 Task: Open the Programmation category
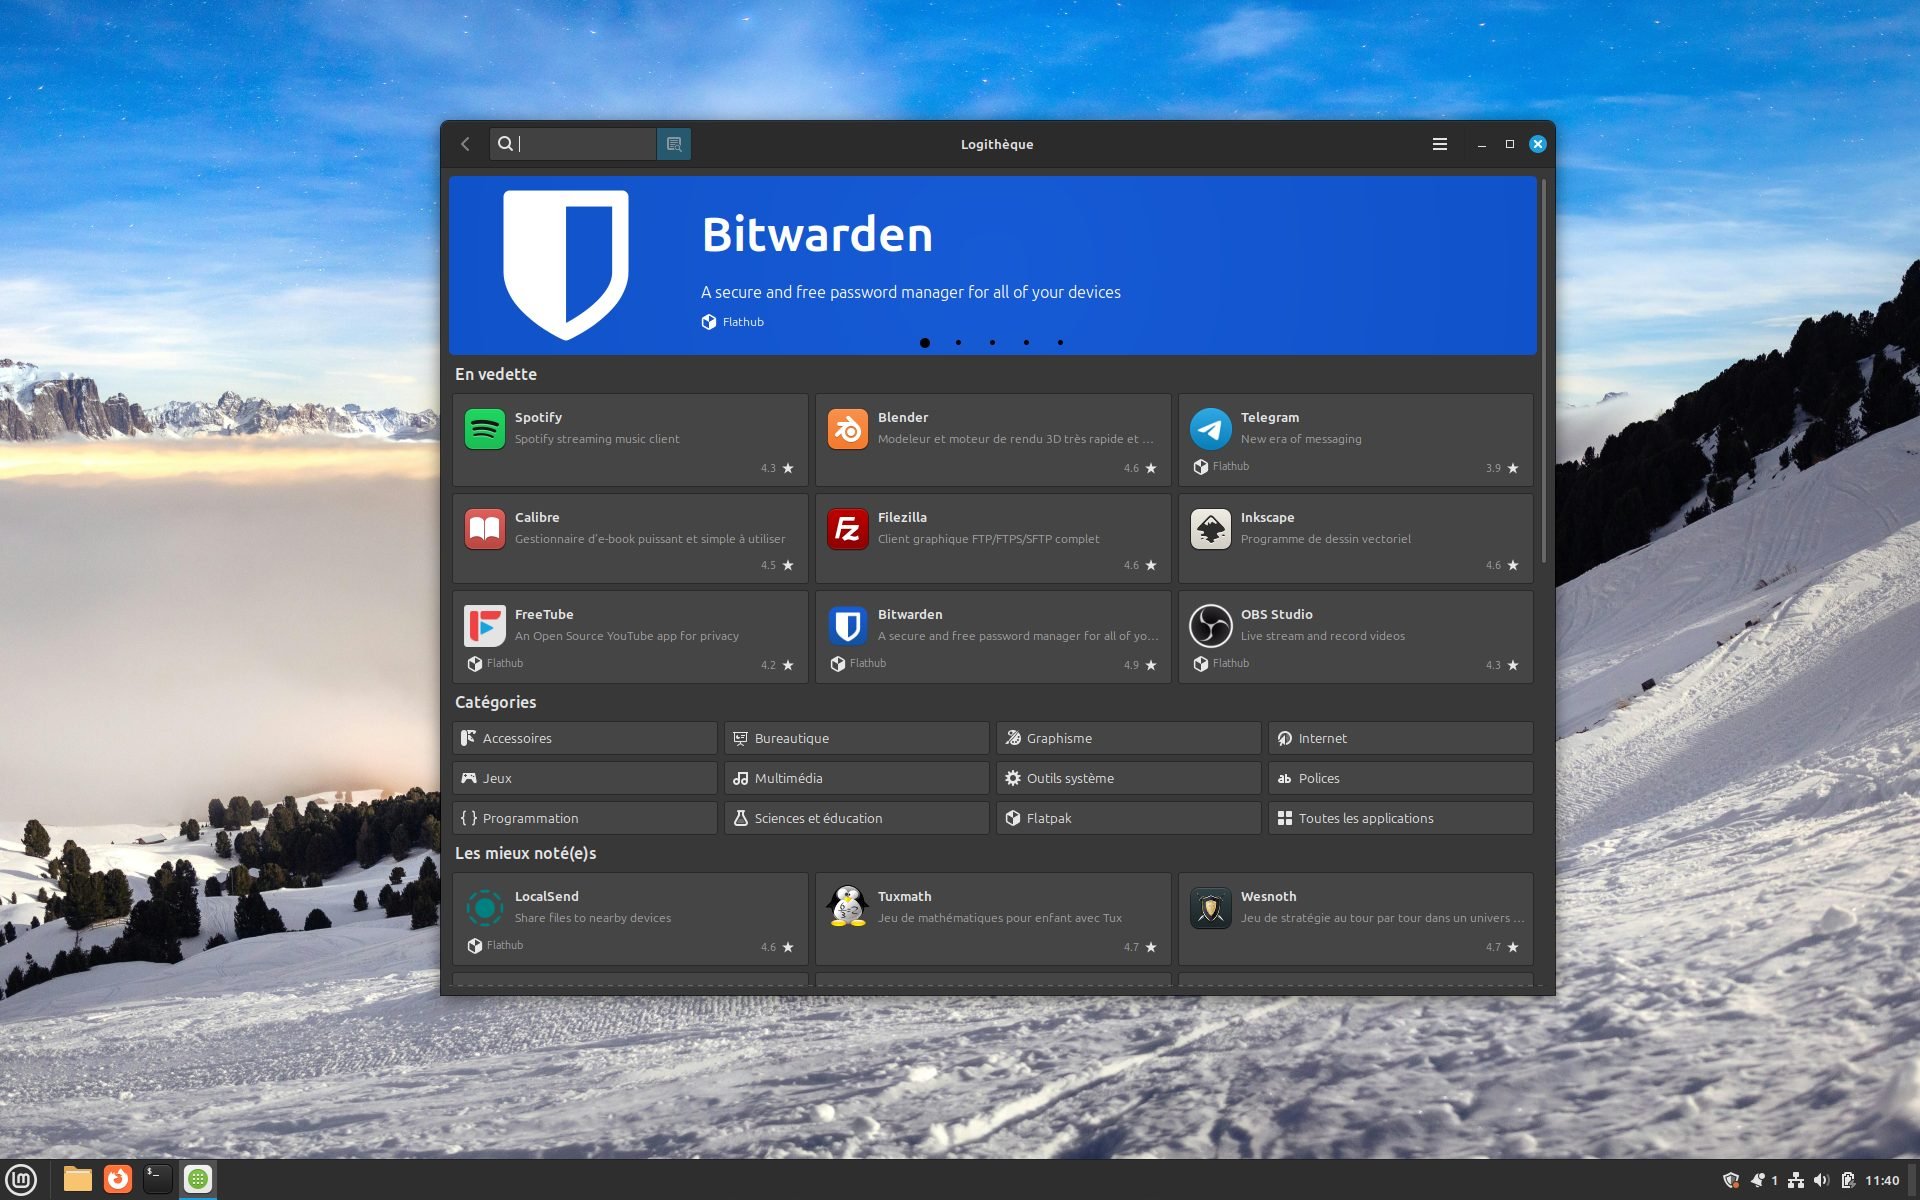pos(585,818)
